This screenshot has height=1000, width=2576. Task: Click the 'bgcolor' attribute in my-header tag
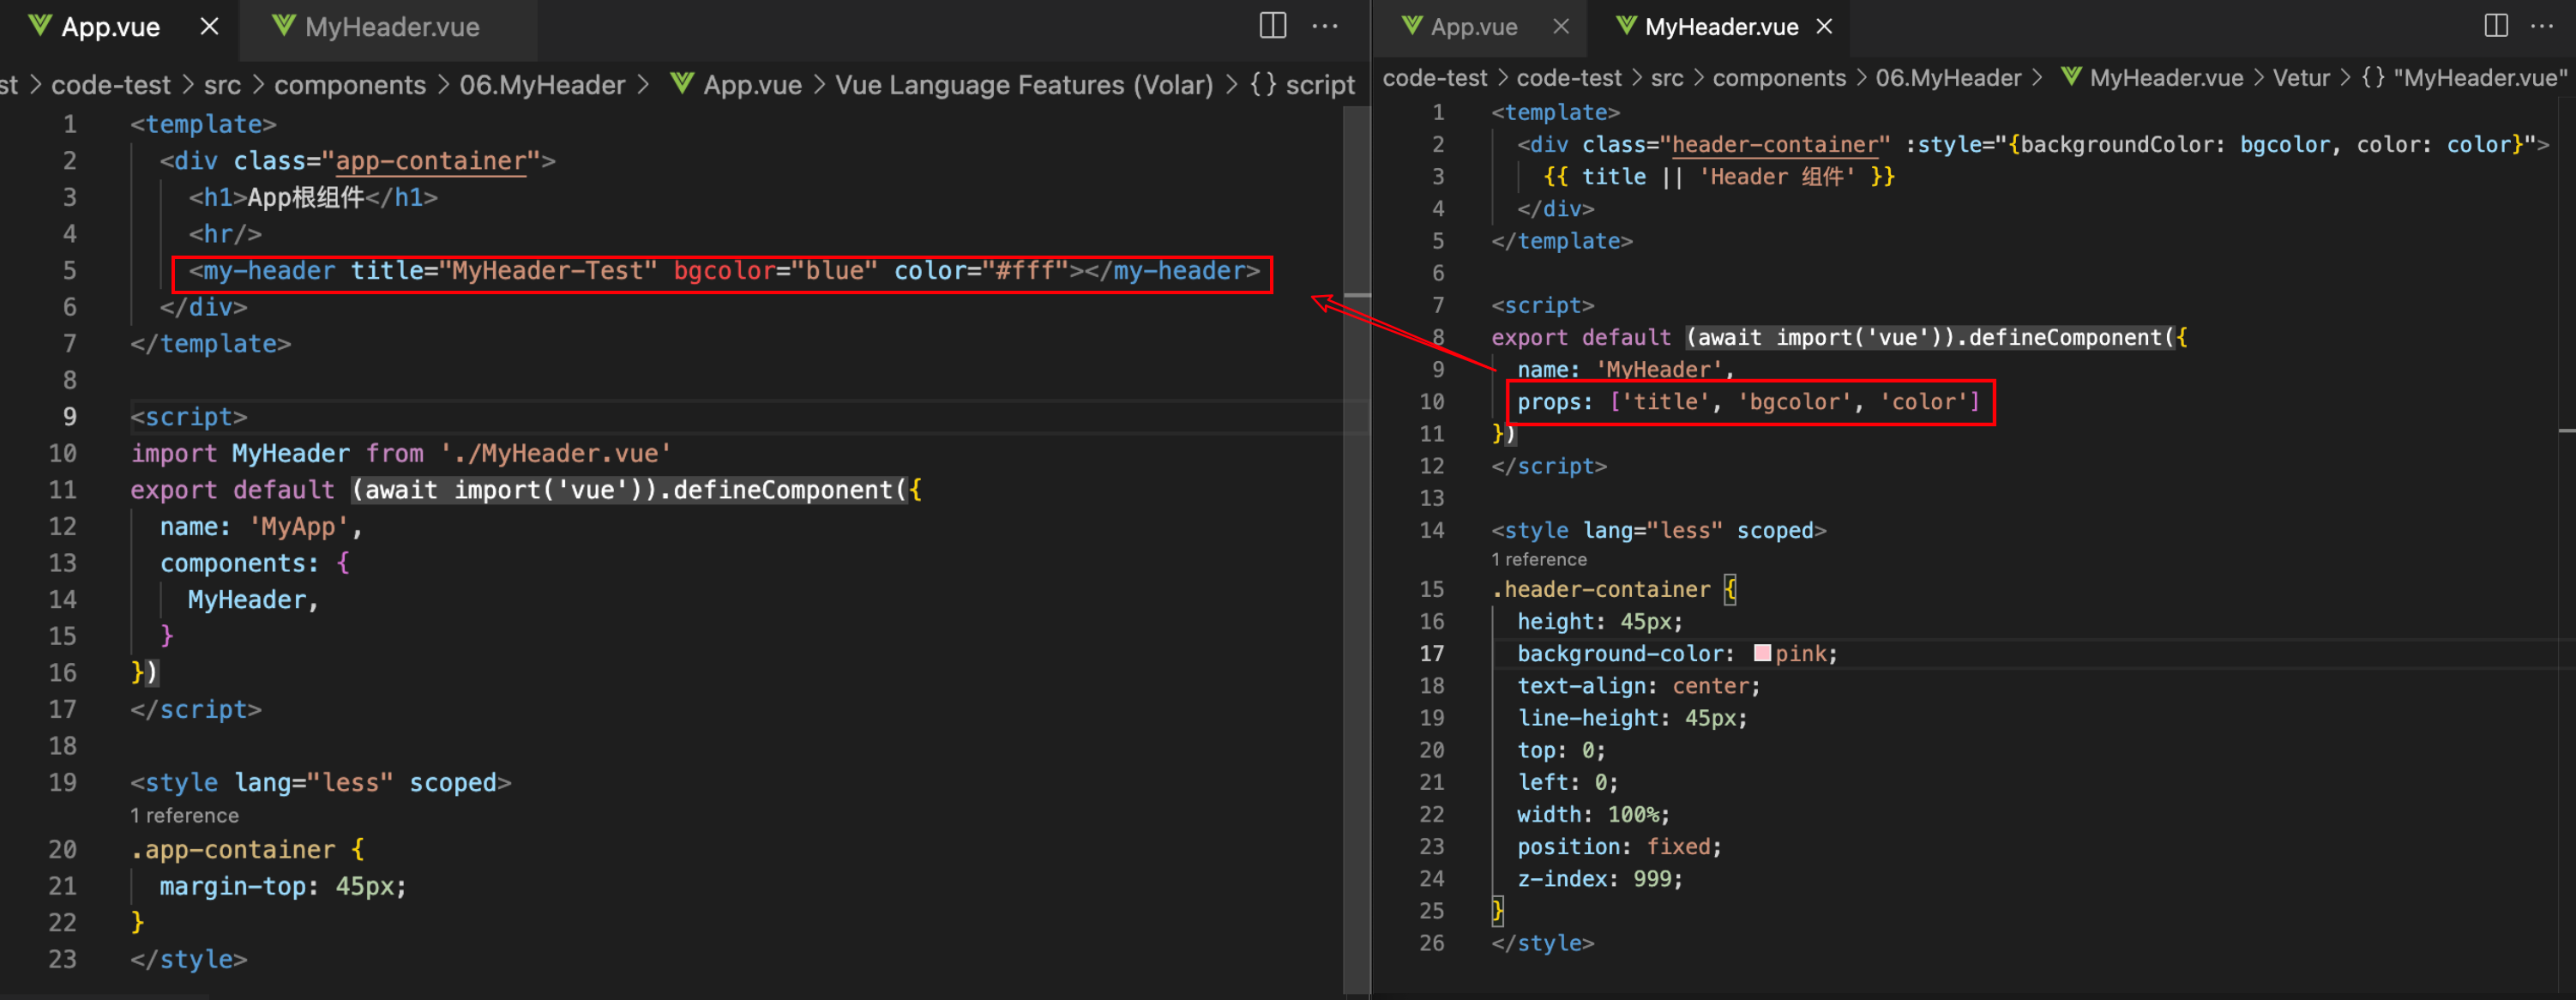725,271
